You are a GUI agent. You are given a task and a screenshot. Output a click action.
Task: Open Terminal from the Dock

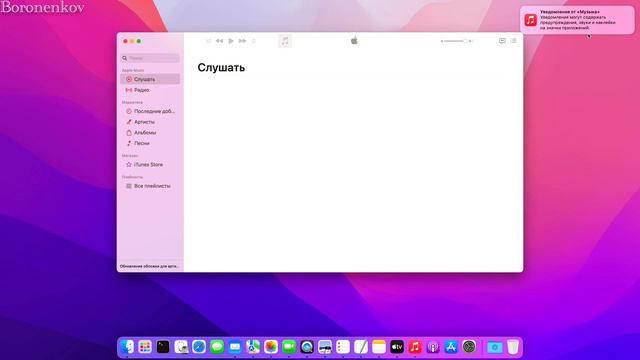click(x=163, y=347)
